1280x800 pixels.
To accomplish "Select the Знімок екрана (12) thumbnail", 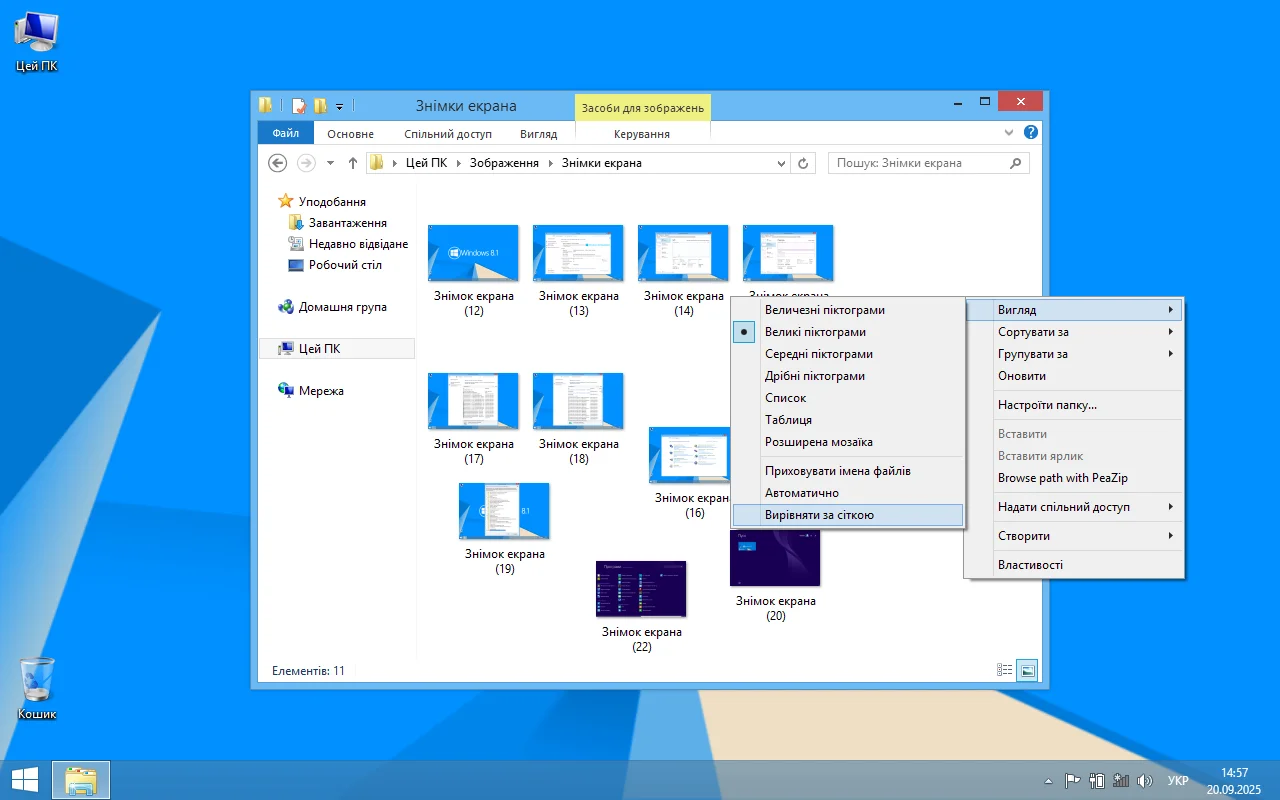I will point(473,253).
